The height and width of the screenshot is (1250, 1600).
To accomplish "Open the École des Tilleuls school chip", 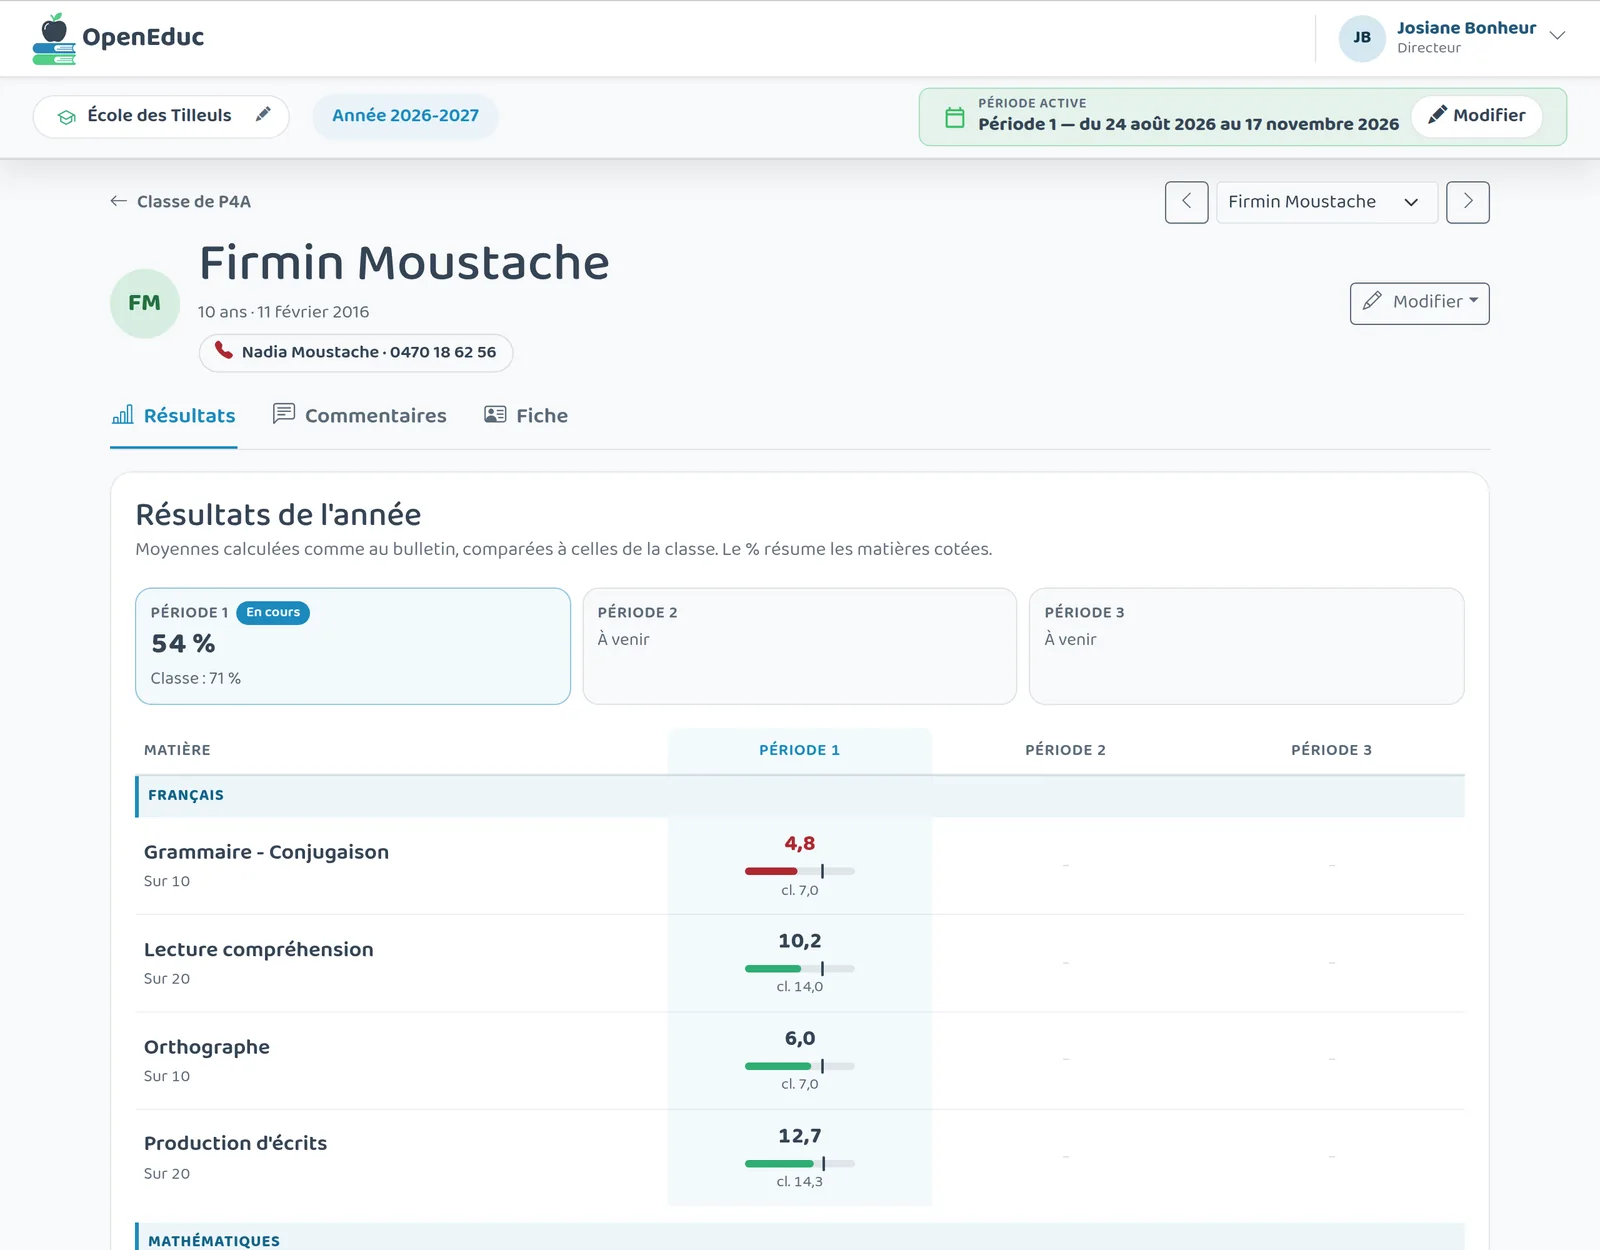I will coord(161,116).
